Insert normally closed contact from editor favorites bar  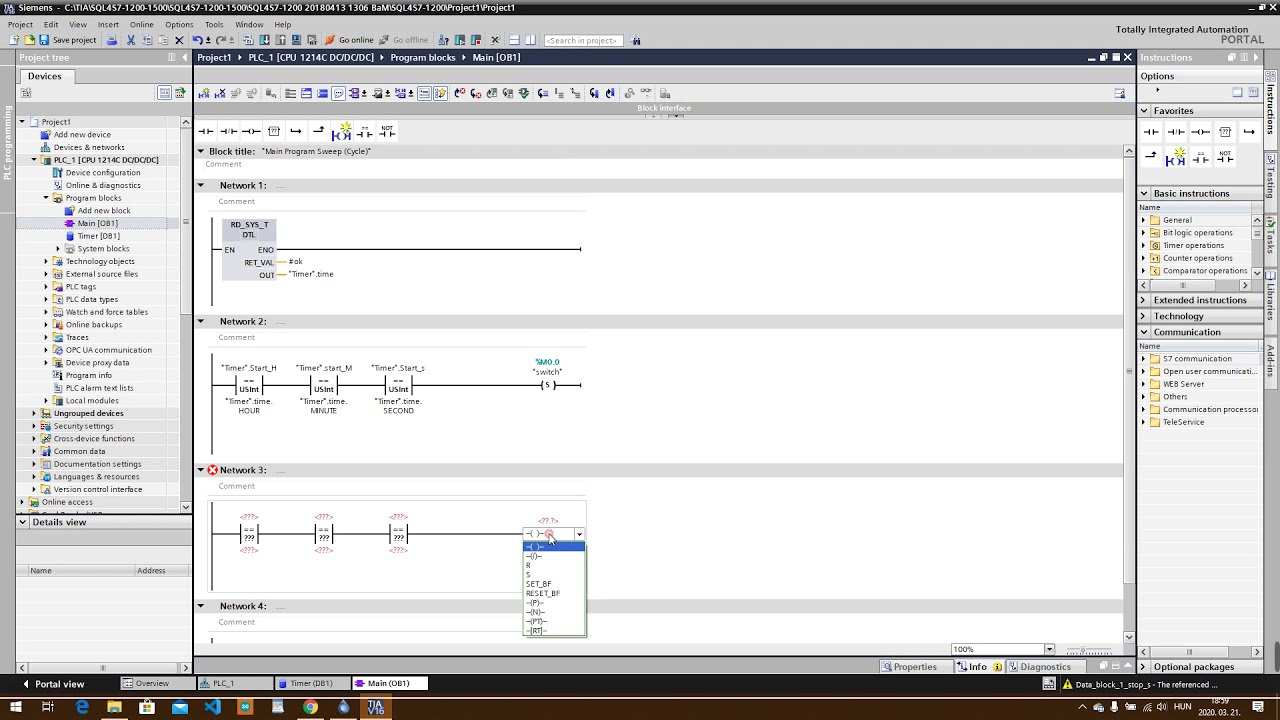click(x=228, y=131)
